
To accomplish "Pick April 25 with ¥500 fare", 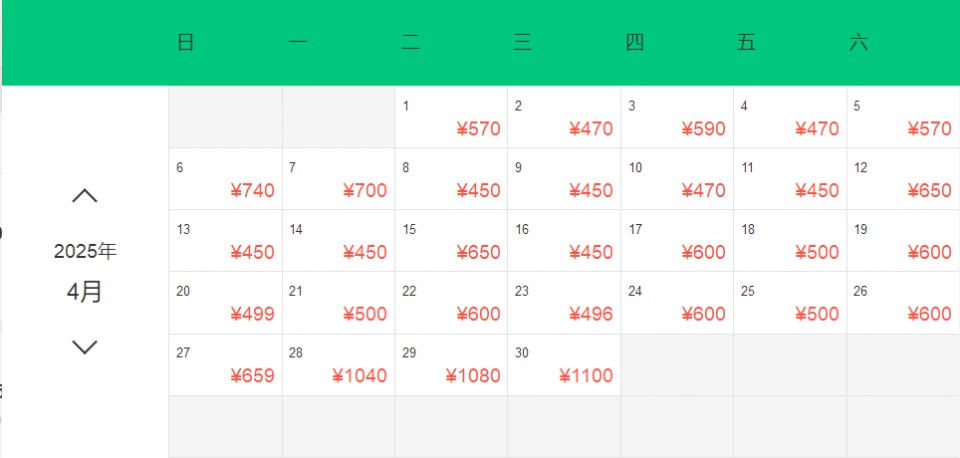I will pyautogui.click(x=790, y=303).
